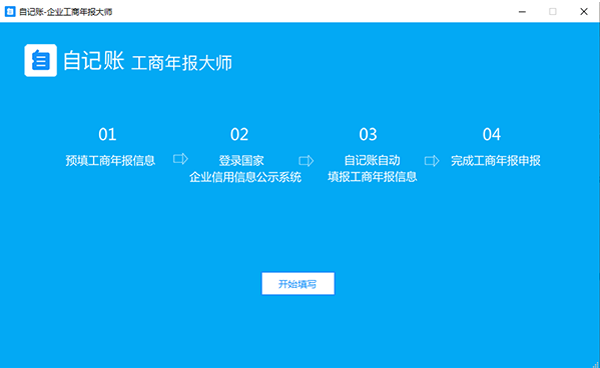
Task: Click step number 03
Action: coord(368,134)
